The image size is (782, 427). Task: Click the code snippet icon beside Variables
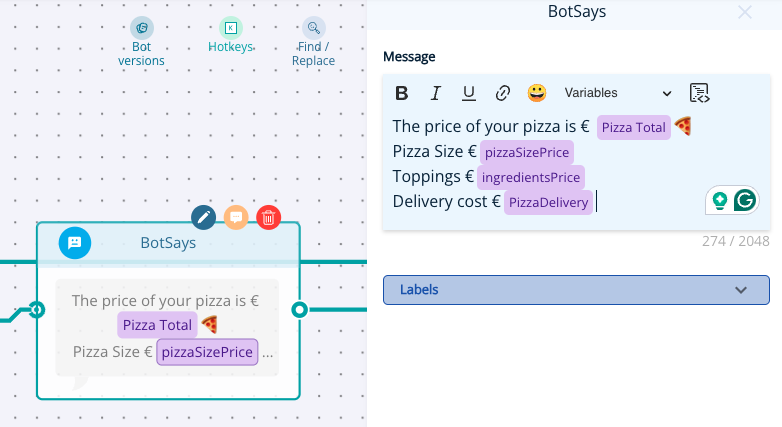tap(699, 93)
